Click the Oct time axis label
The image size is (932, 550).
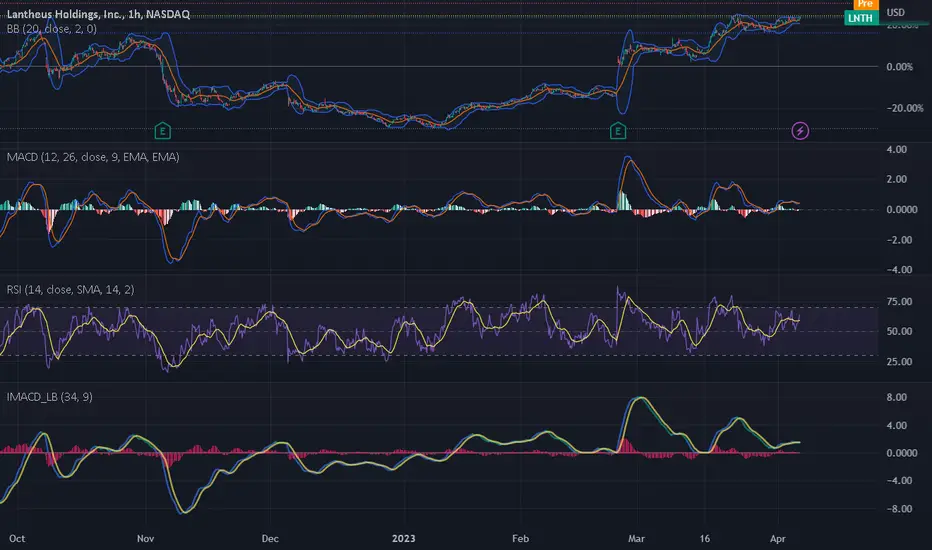point(17,539)
